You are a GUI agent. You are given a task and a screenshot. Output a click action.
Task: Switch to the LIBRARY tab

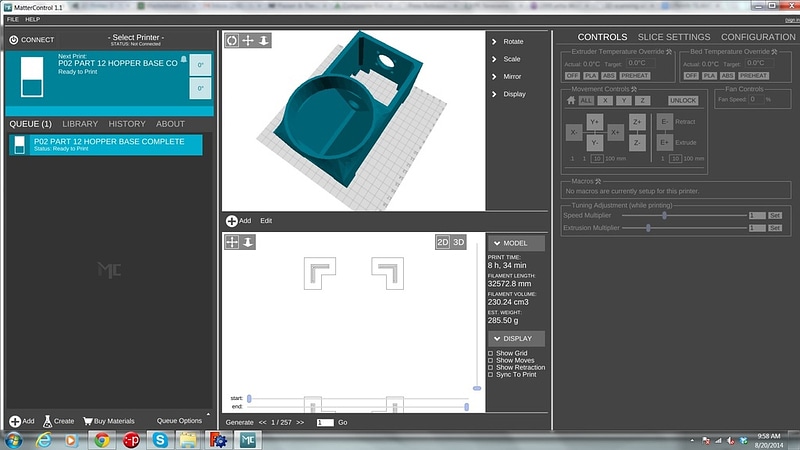tap(80, 124)
